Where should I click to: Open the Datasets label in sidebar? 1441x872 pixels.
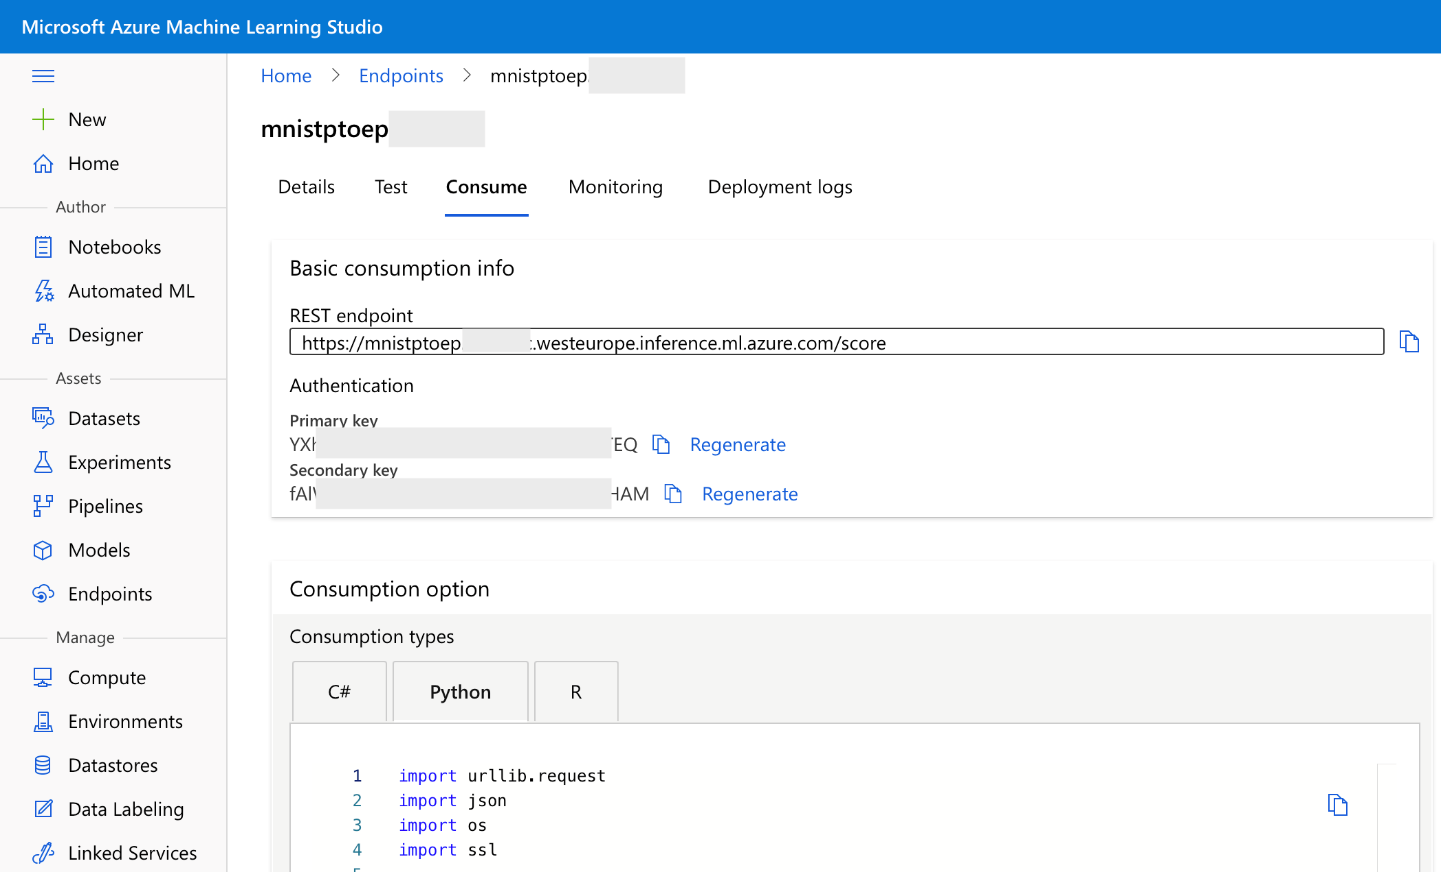(104, 418)
